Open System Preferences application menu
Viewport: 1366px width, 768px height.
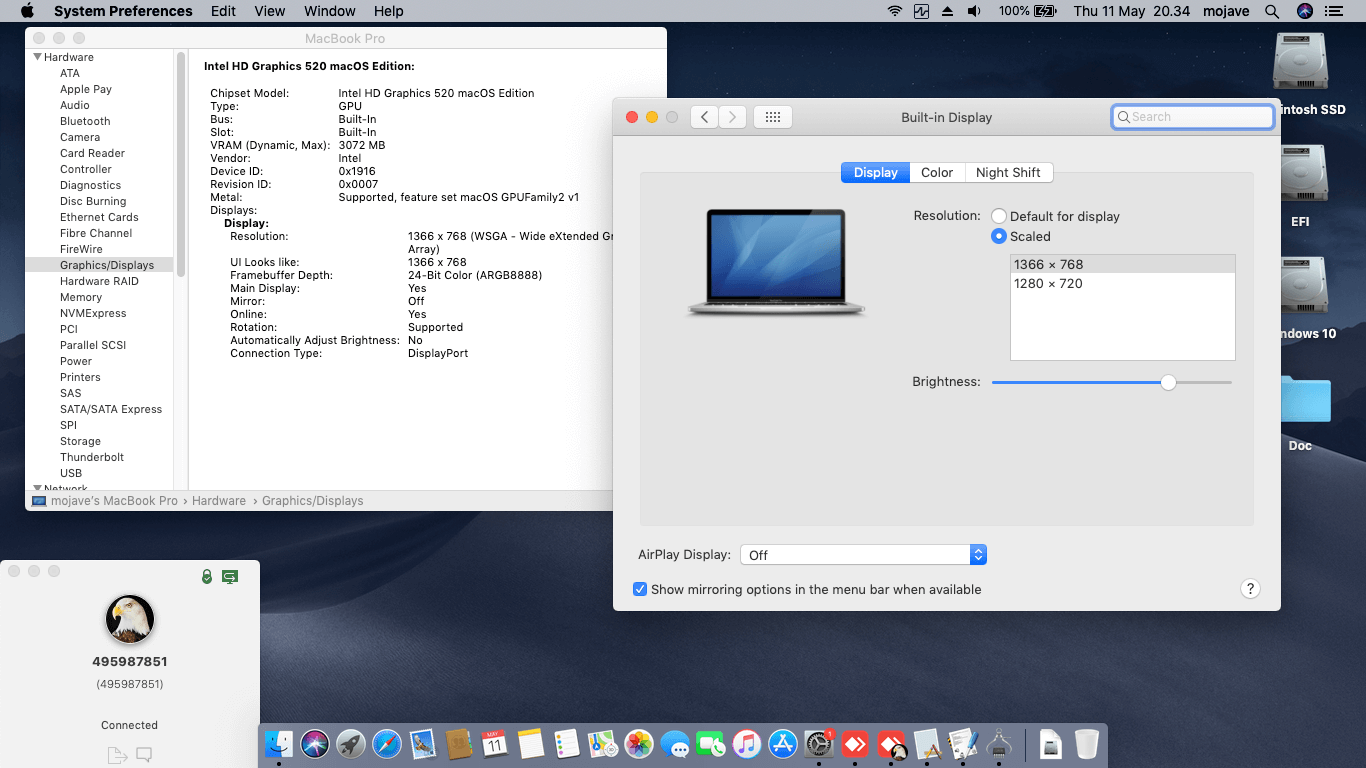pyautogui.click(x=123, y=11)
